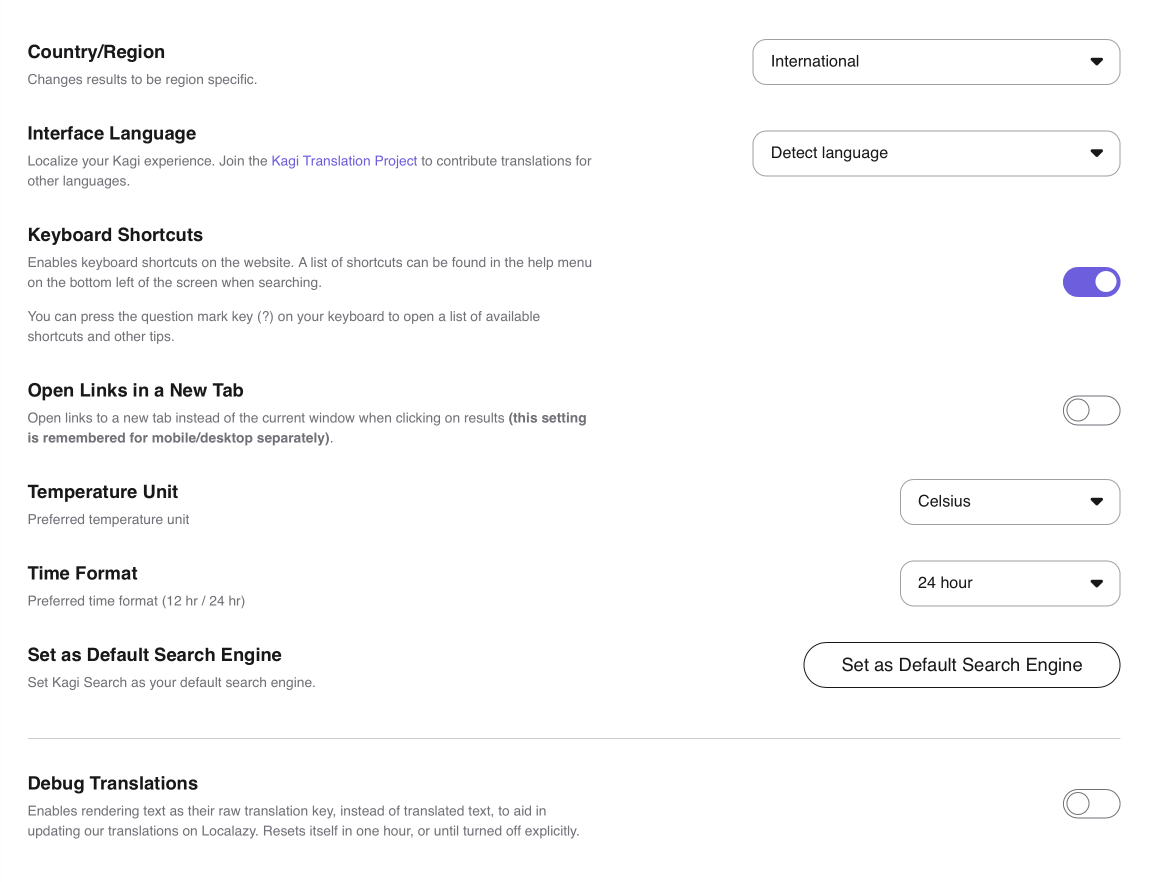Disable the Keyboard Shortcuts toggle
Viewport: 1174px width, 882px height.
tap(1091, 282)
